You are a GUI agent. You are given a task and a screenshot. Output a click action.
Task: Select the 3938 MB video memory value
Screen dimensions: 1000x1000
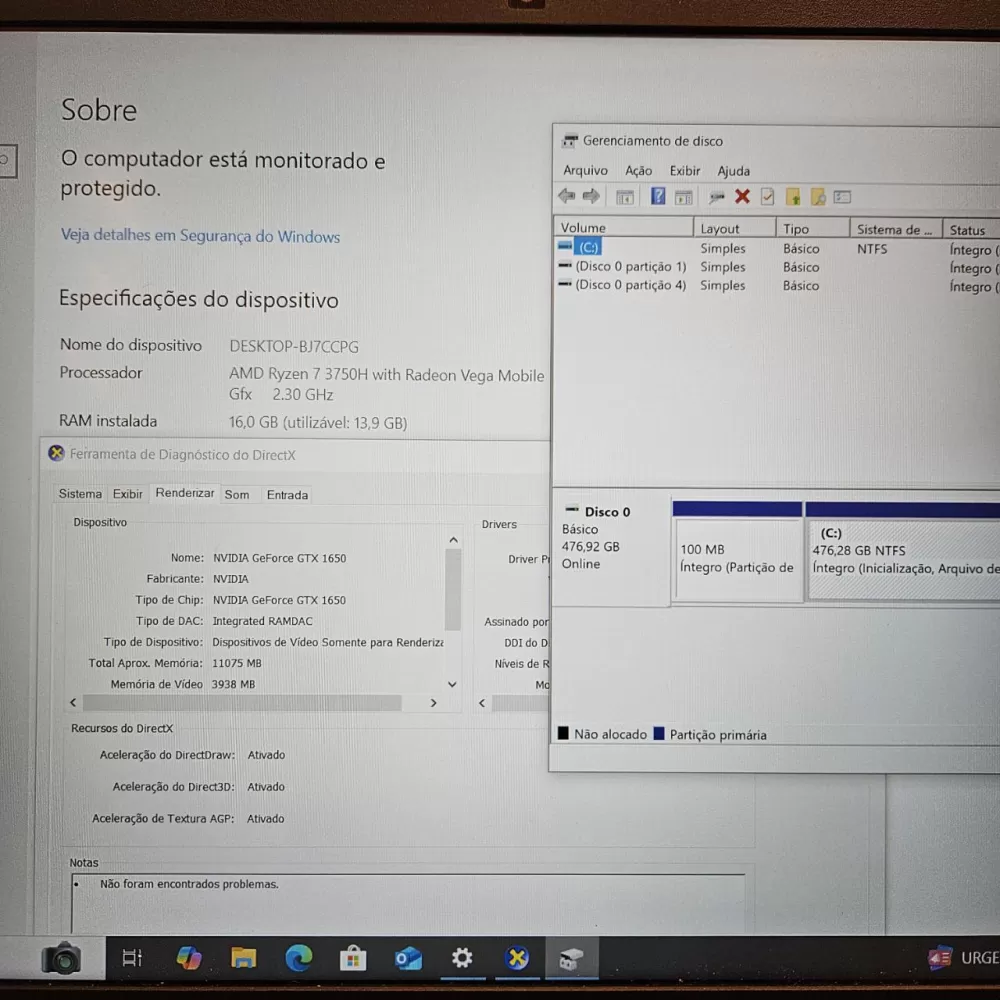(233, 684)
